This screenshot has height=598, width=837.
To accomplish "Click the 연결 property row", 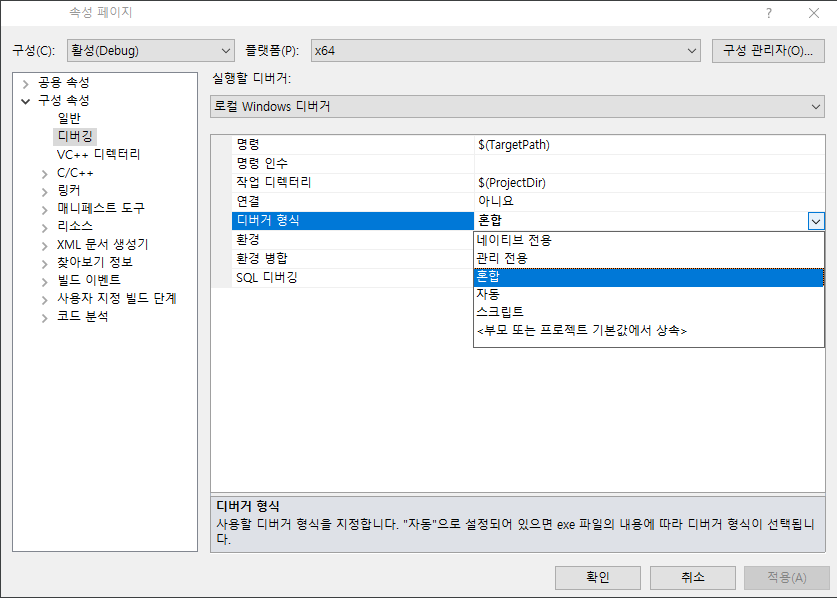I will click(x=353, y=201).
